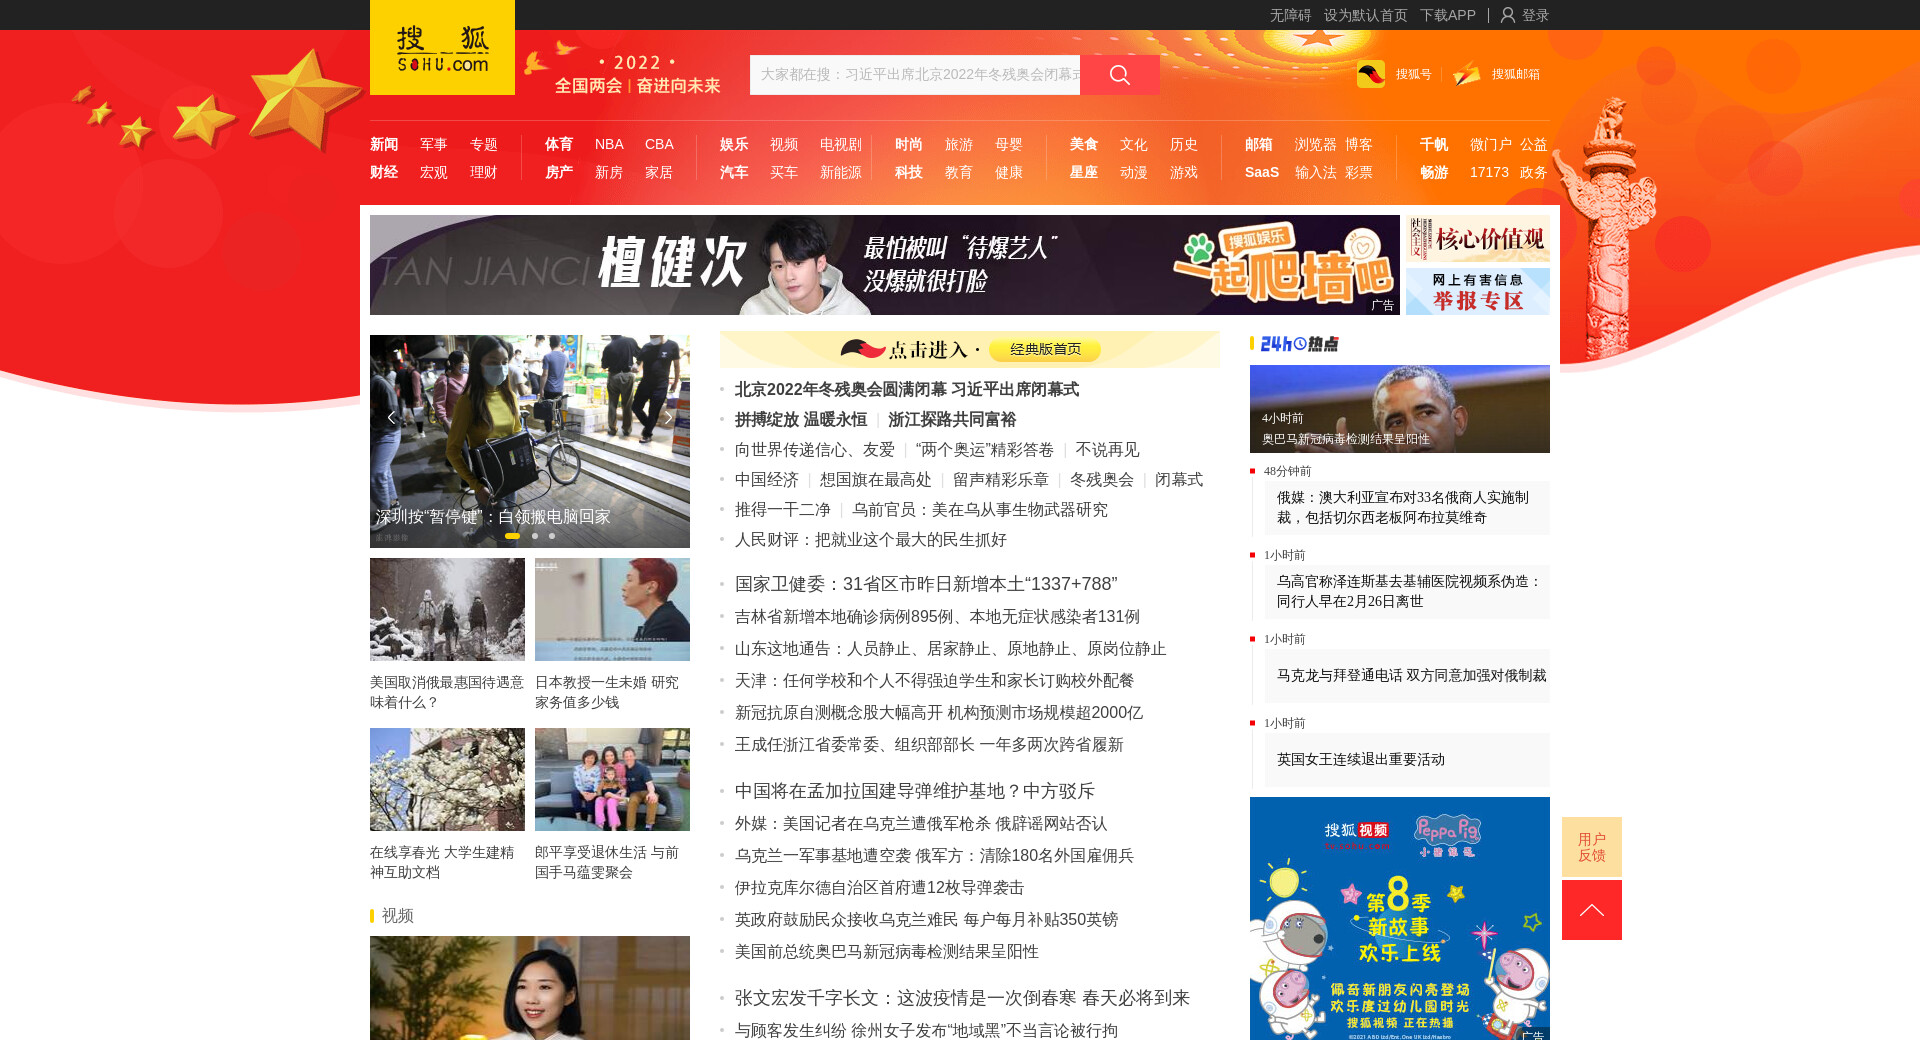Image resolution: width=1920 pixels, height=1040 pixels.
Task: Go to previous slide in carousel
Action: click(x=391, y=418)
